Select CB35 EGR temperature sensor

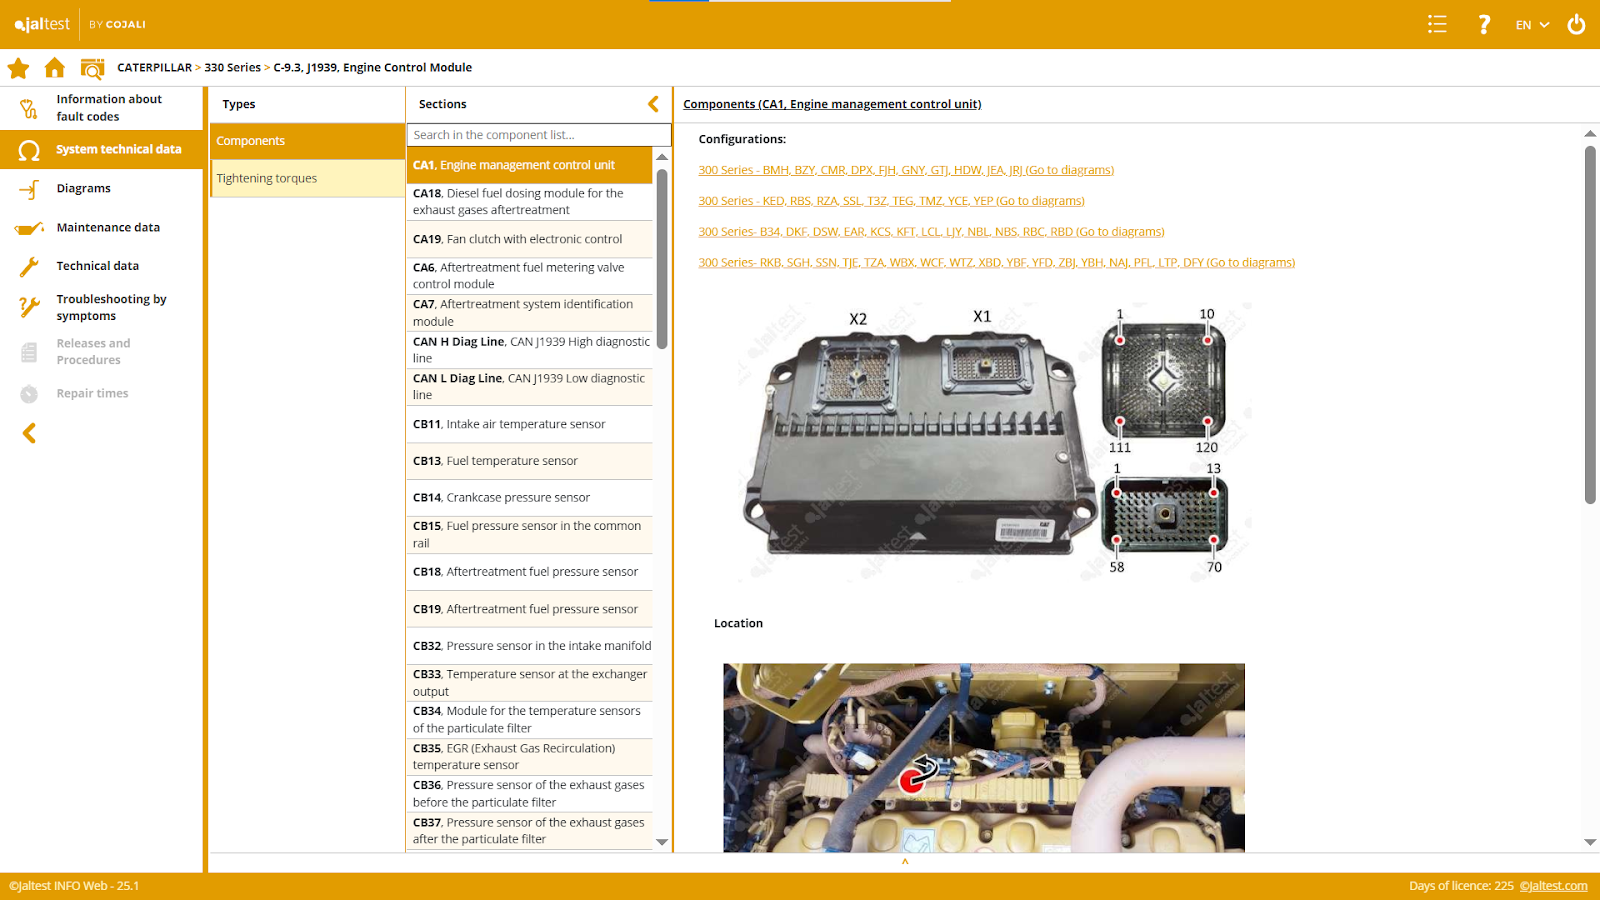point(530,757)
